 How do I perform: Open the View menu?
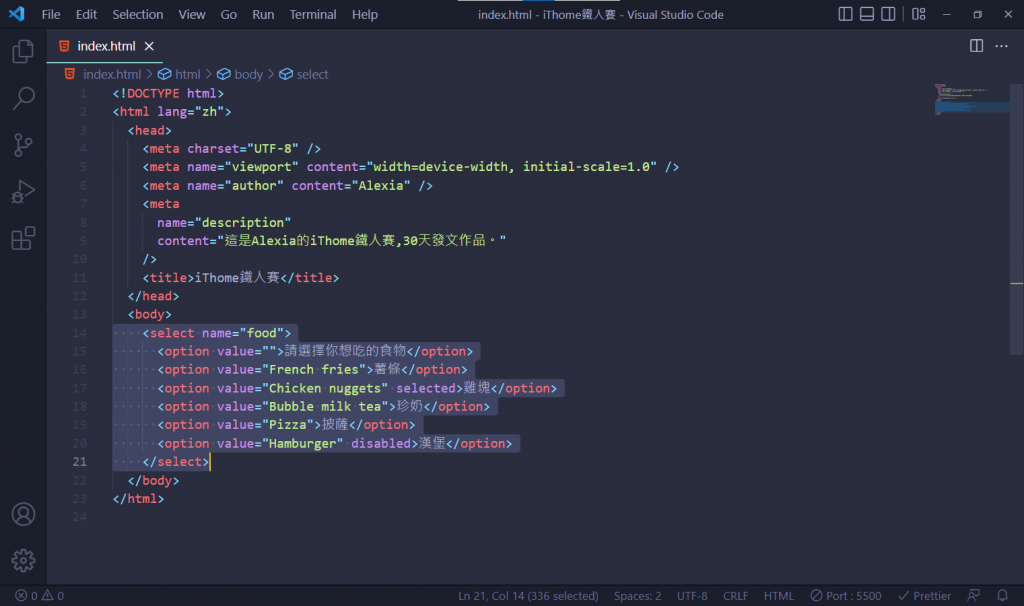pyautogui.click(x=192, y=14)
